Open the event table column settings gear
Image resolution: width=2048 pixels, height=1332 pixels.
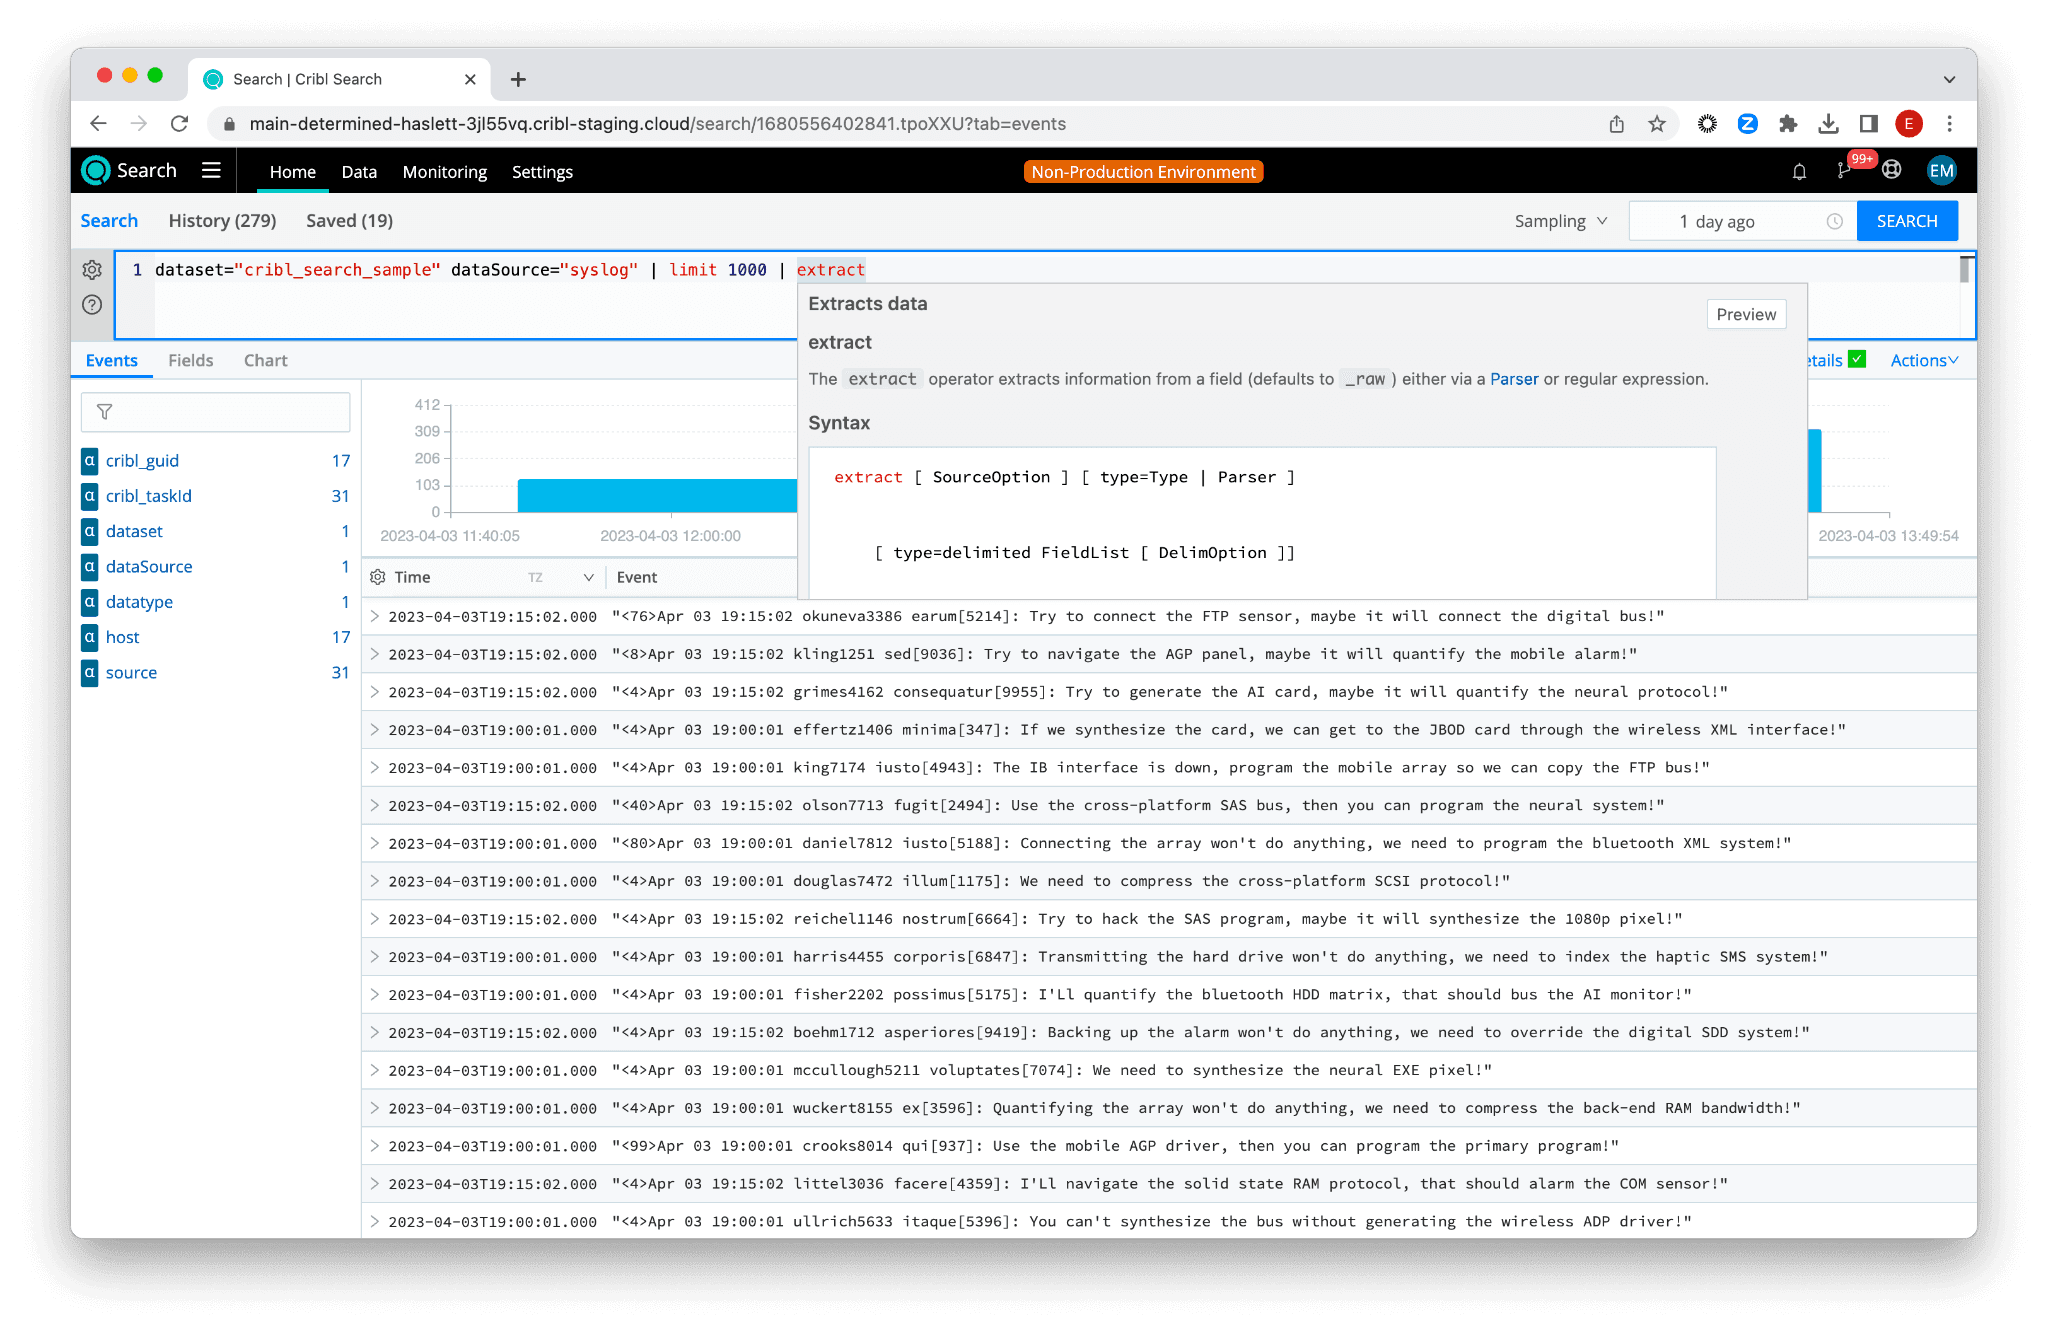click(378, 577)
